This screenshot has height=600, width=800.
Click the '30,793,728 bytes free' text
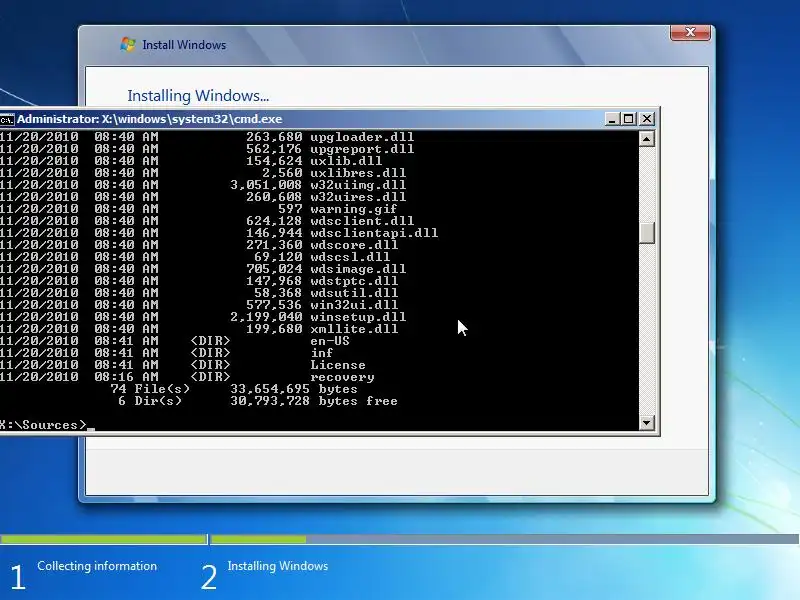(x=313, y=401)
